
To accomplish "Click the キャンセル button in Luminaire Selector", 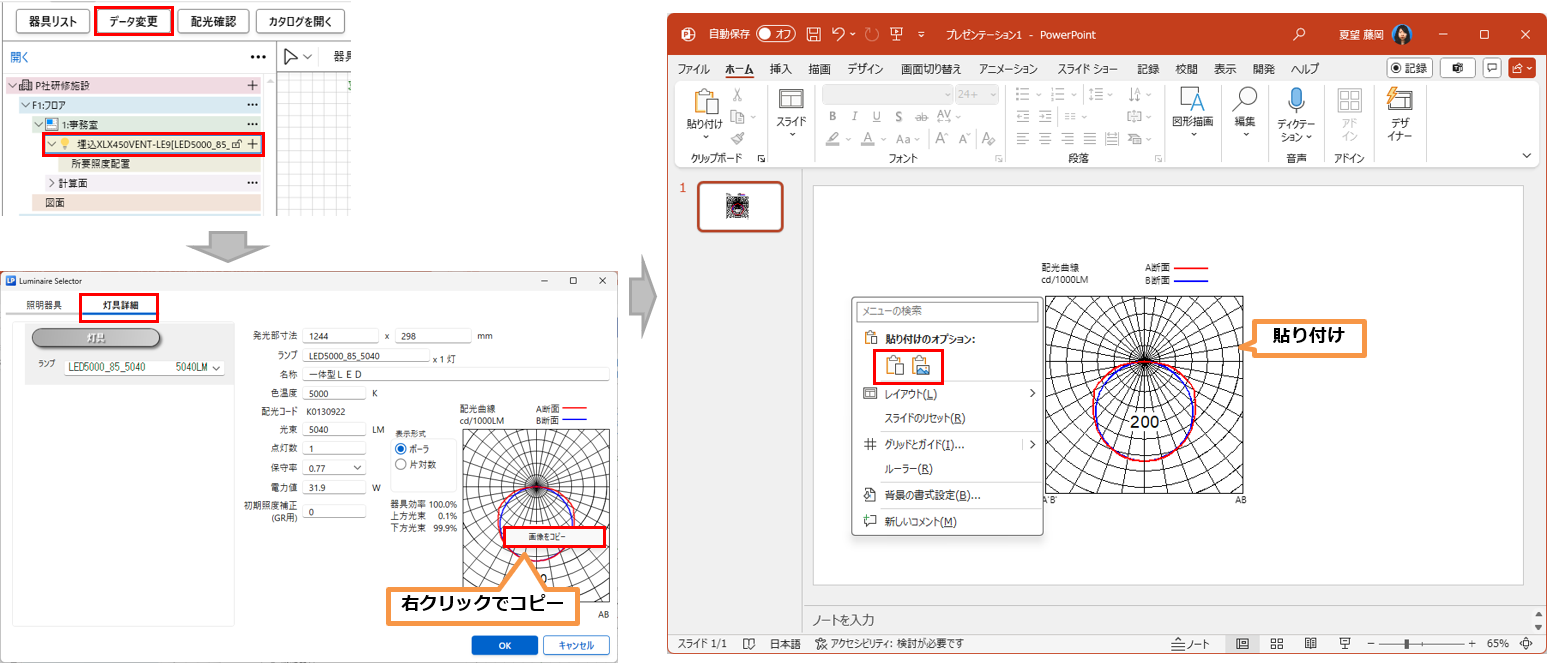I will pos(576,645).
